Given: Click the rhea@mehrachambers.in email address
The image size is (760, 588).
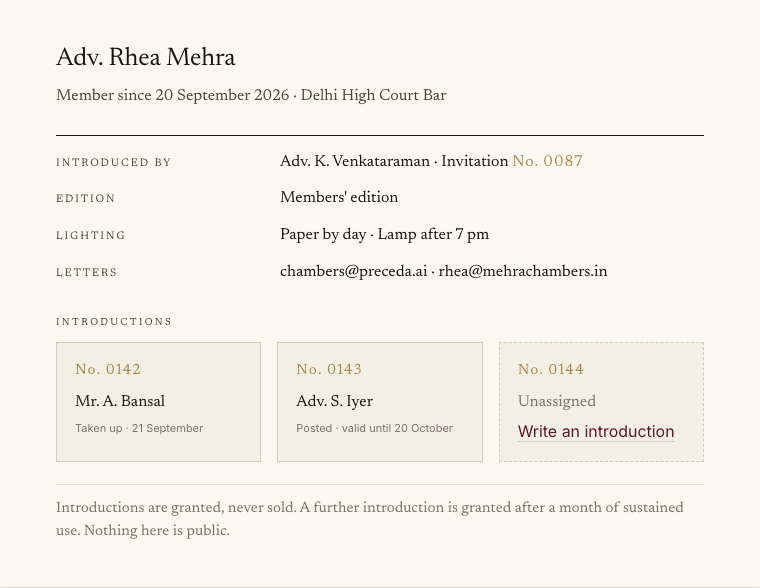Looking at the screenshot, I should pos(522,271).
